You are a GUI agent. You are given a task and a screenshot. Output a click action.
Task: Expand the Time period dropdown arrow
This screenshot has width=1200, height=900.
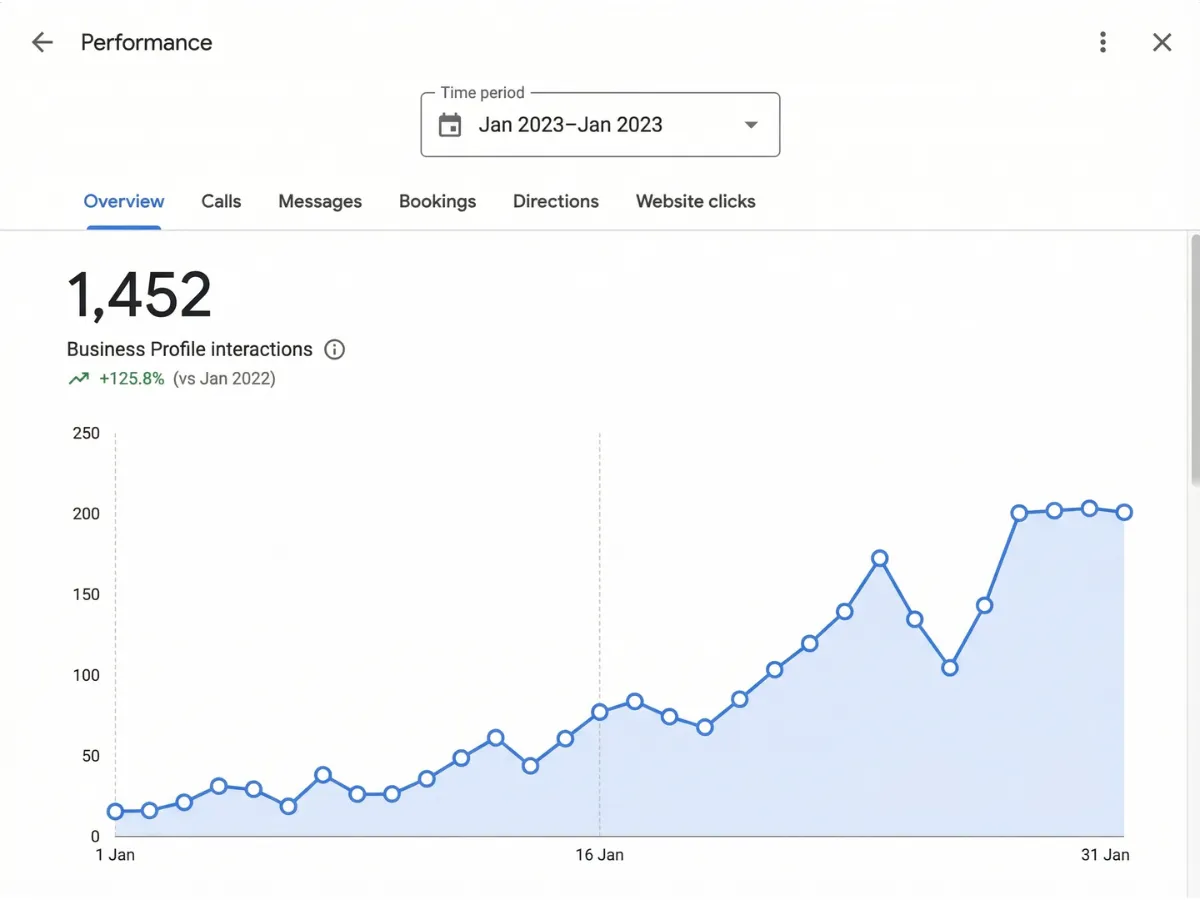pyautogui.click(x=750, y=125)
